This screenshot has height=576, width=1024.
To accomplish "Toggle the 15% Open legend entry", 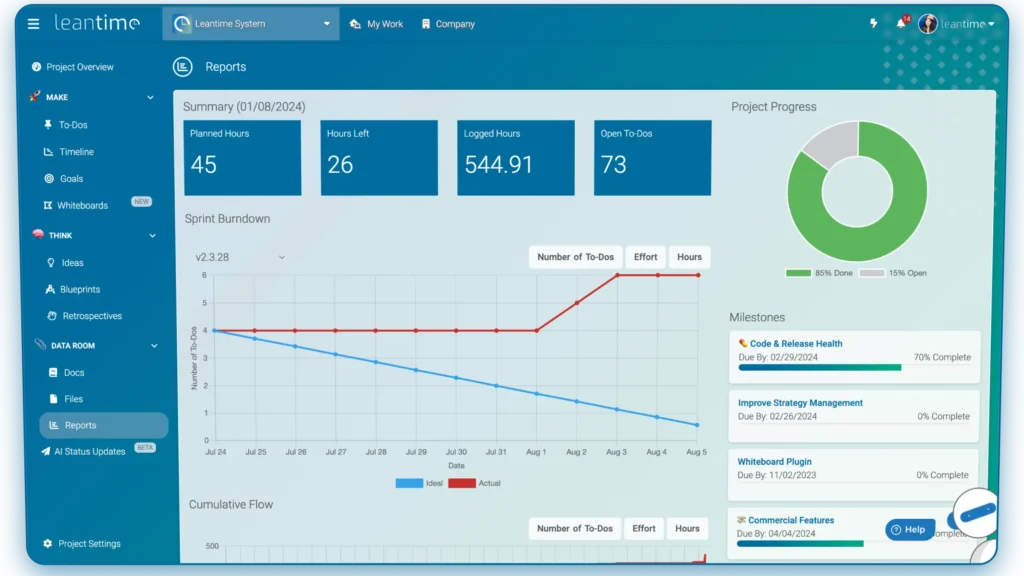I will (x=893, y=273).
